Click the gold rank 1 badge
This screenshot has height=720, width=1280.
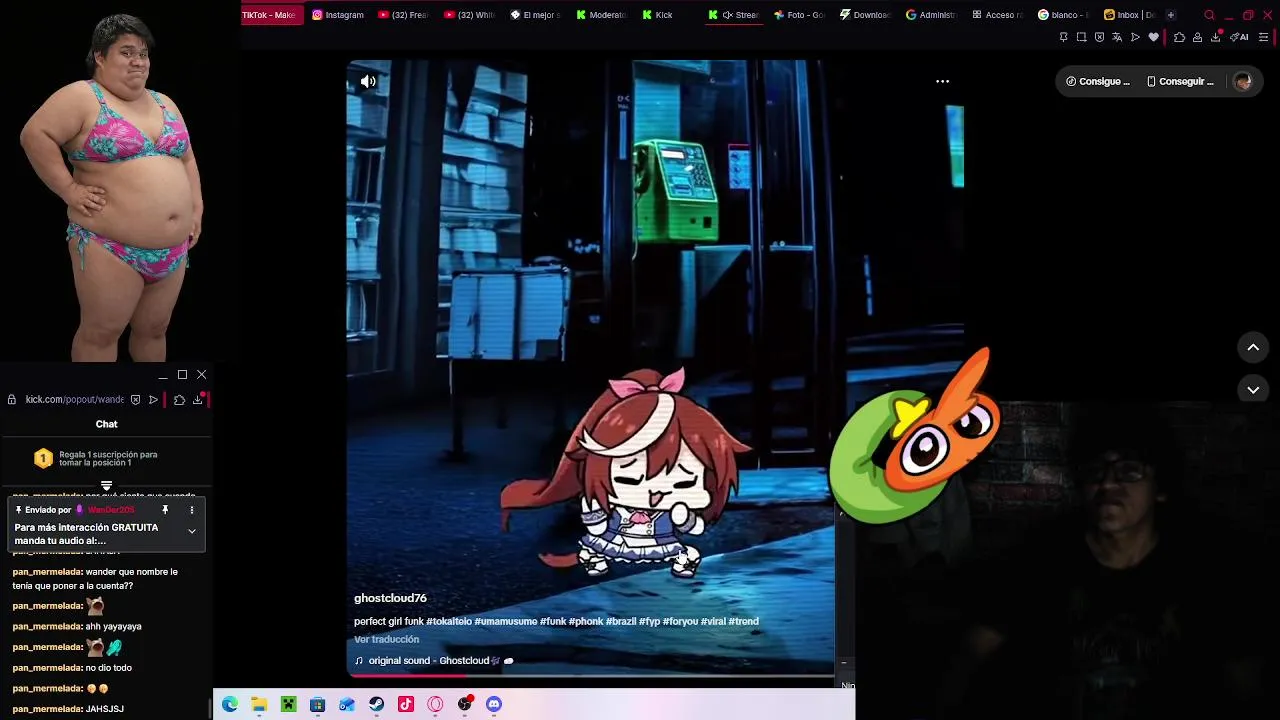coord(43,458)
